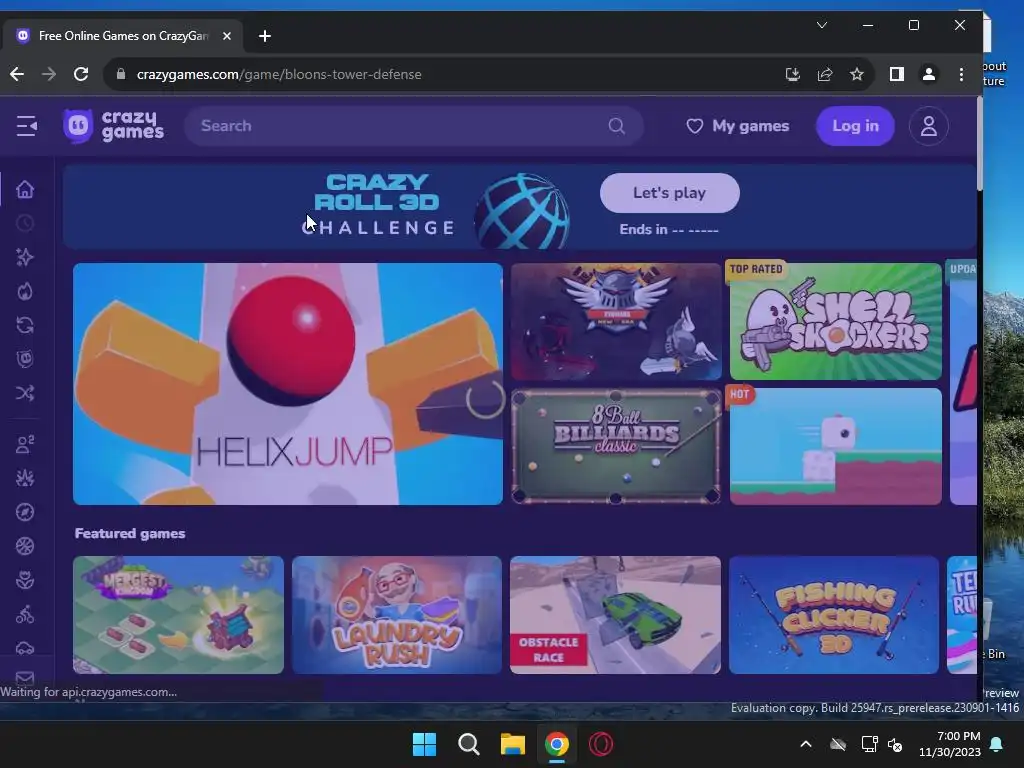Screen dimensions: 1024x768
Task: Open the 2 Player games icon
Action: pyautogui.click(x=25, y=444)
